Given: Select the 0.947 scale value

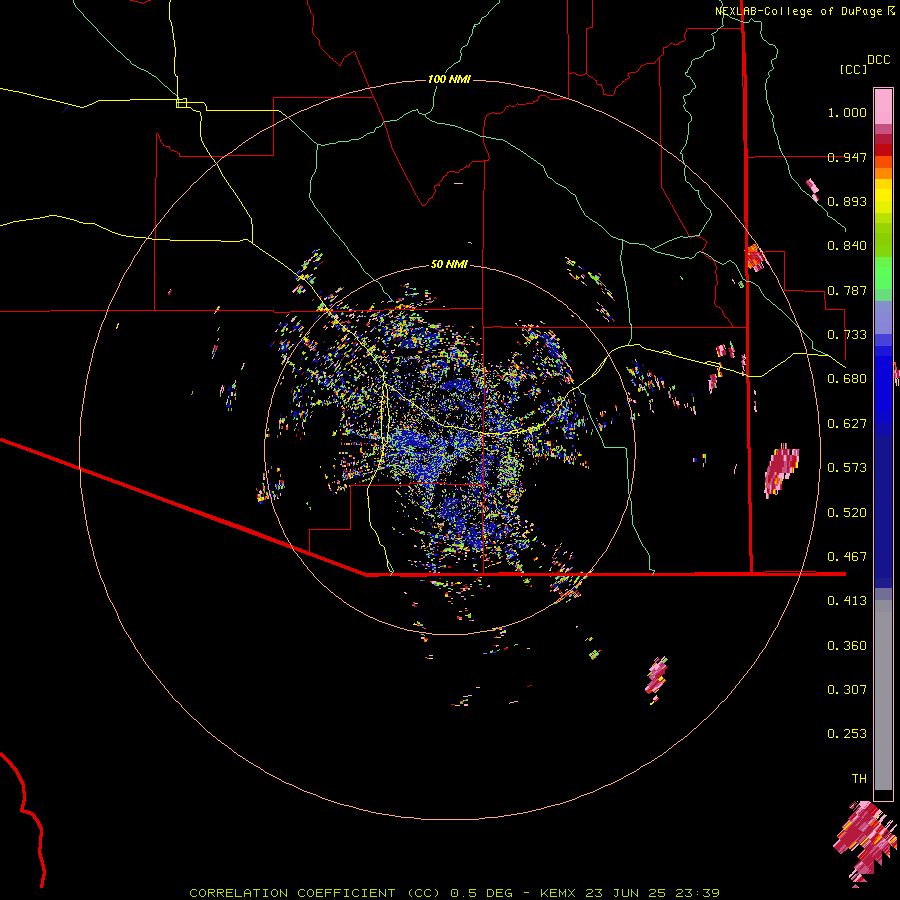Looking at the screenshot, I should point(847,157).
